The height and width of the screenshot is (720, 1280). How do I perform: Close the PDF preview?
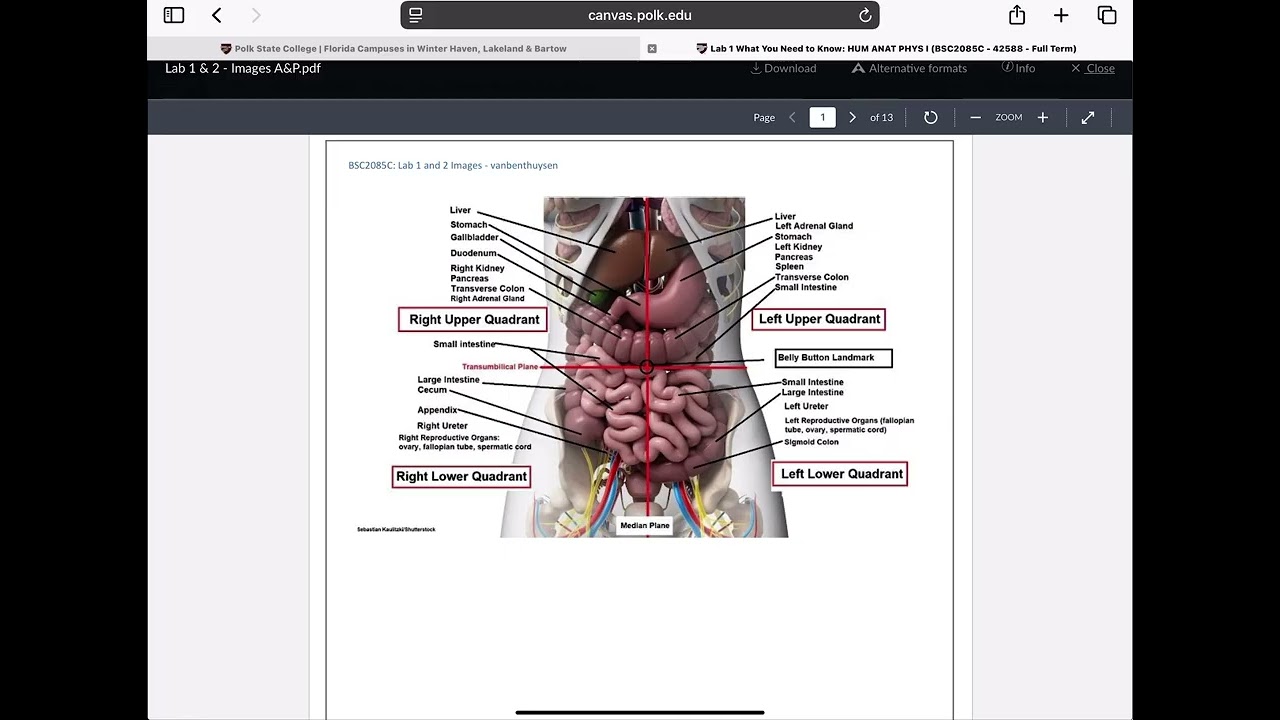(1092, 68)
